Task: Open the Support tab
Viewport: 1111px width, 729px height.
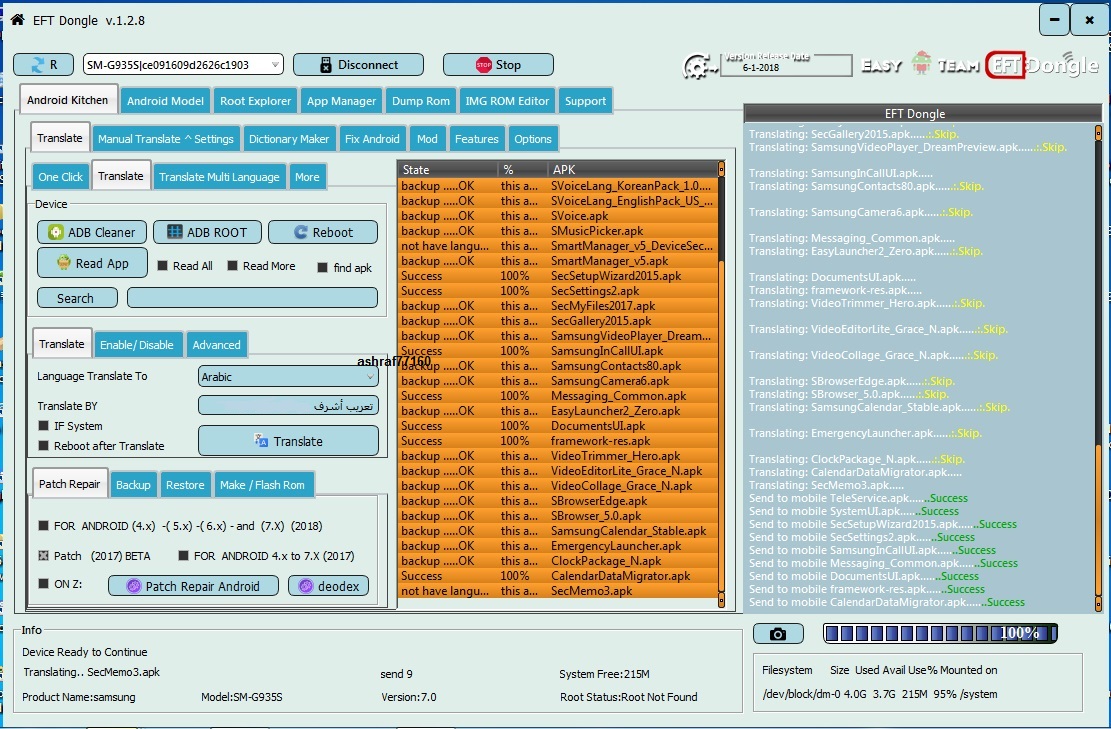Action: [585, 101]
